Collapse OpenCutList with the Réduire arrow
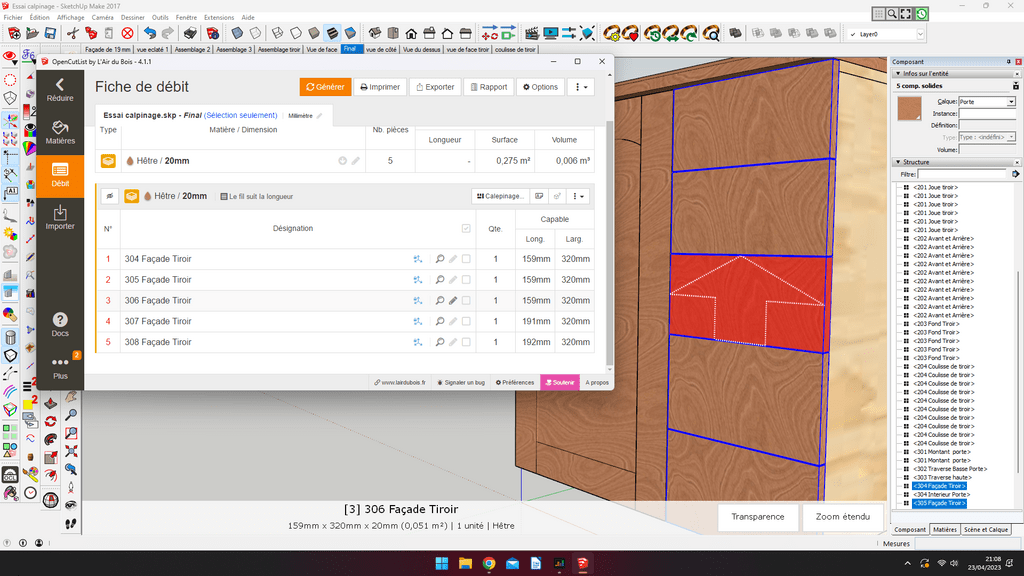Image resolution: width=1024 pixels, height=576 pixels. point(60,90)
